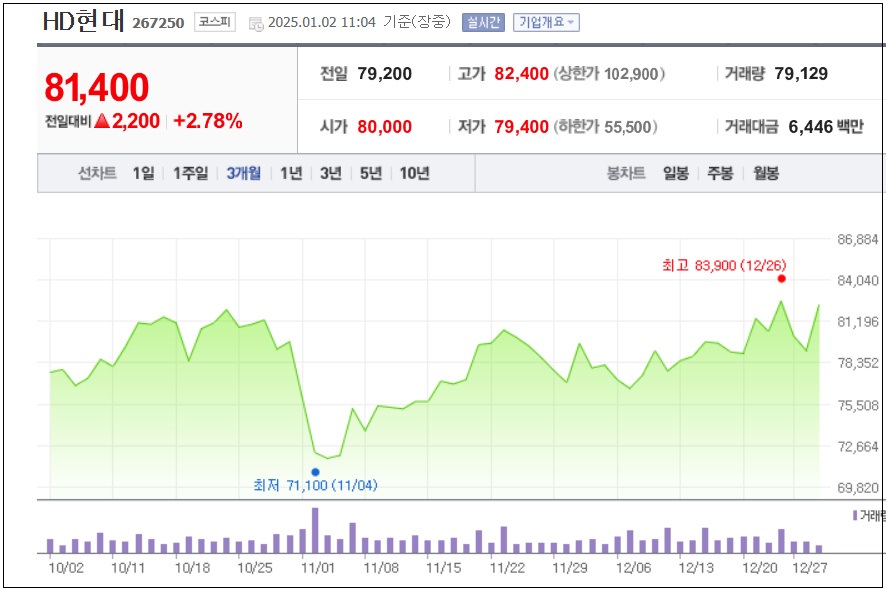
Task: Switch to 월봉 candlestick chart
Action: pyautogui.click(x=766, y=173)
